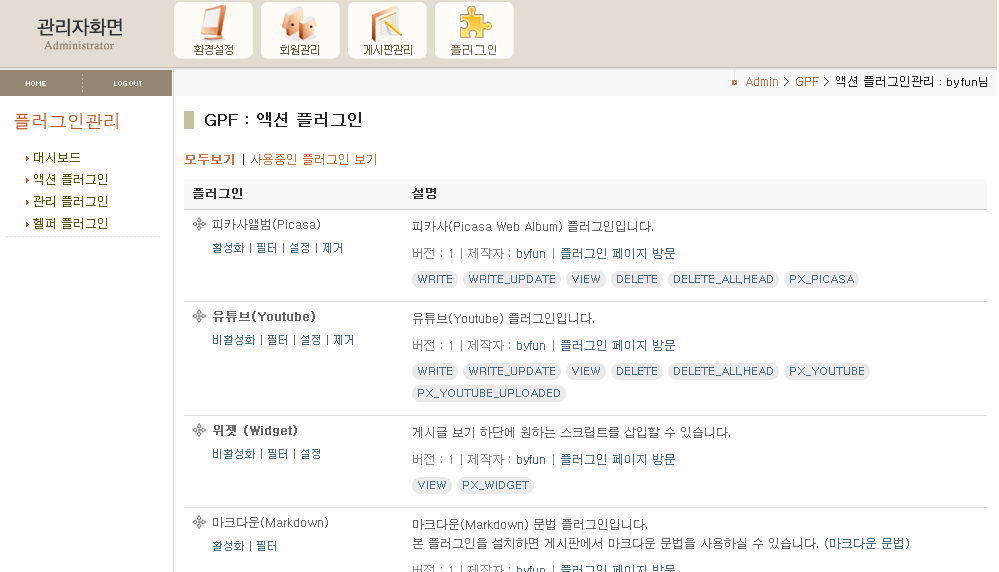The width and height of the screenshot is (999, 572).
Task: Click the drag handle icon beside 유튜브(Youtube)
Action: 199,316
